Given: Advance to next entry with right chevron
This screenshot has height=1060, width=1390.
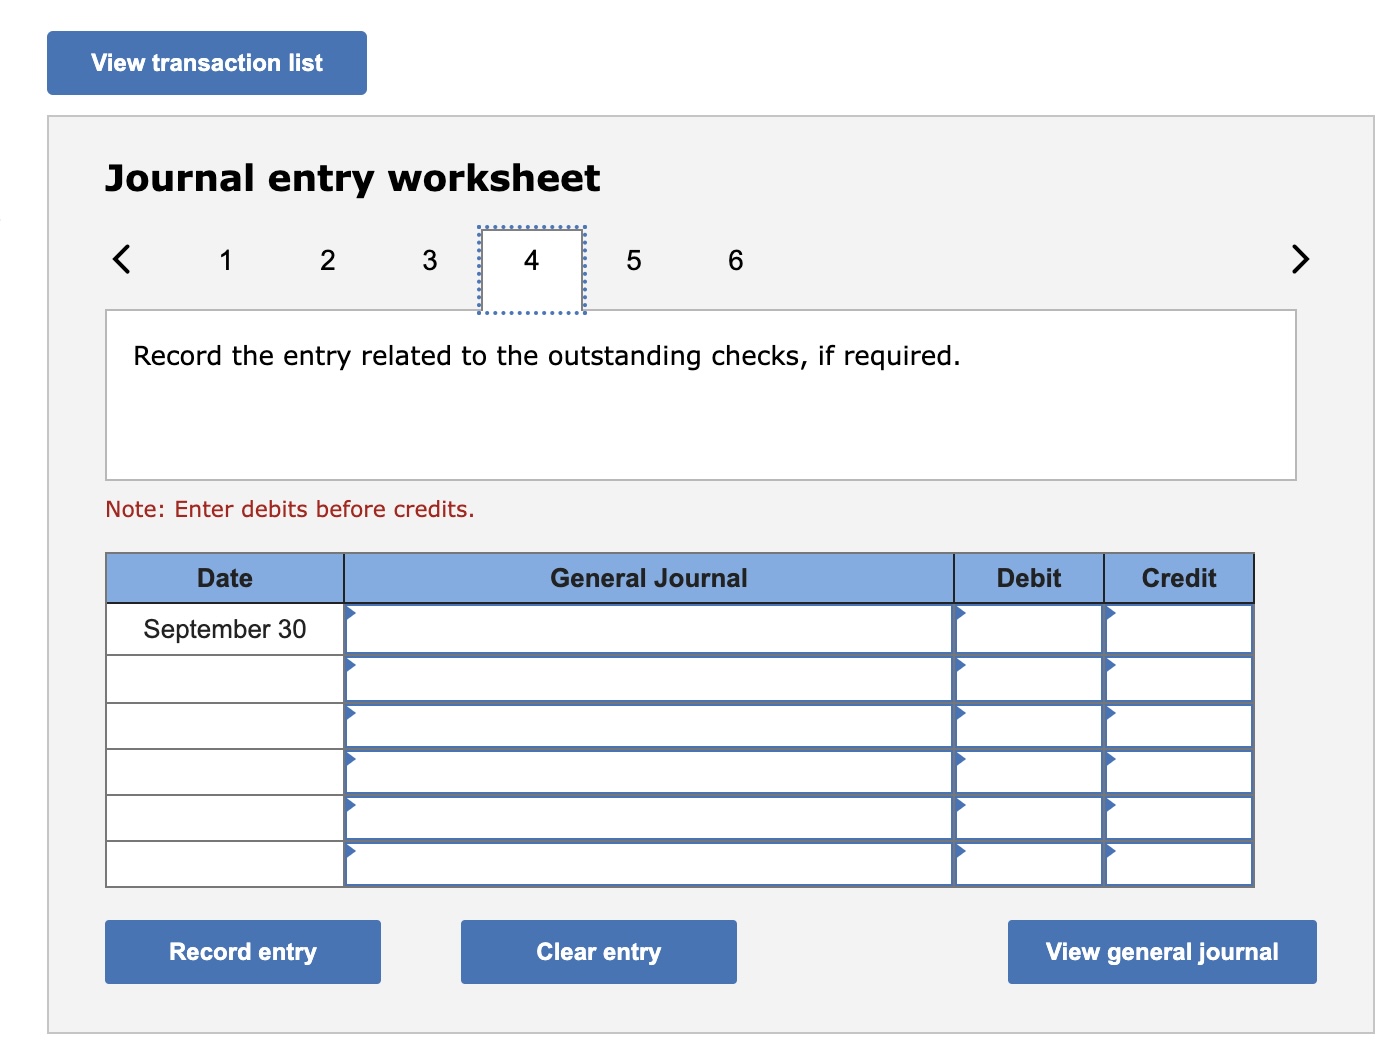Looking at the screenshot, I should point(1299,259).
